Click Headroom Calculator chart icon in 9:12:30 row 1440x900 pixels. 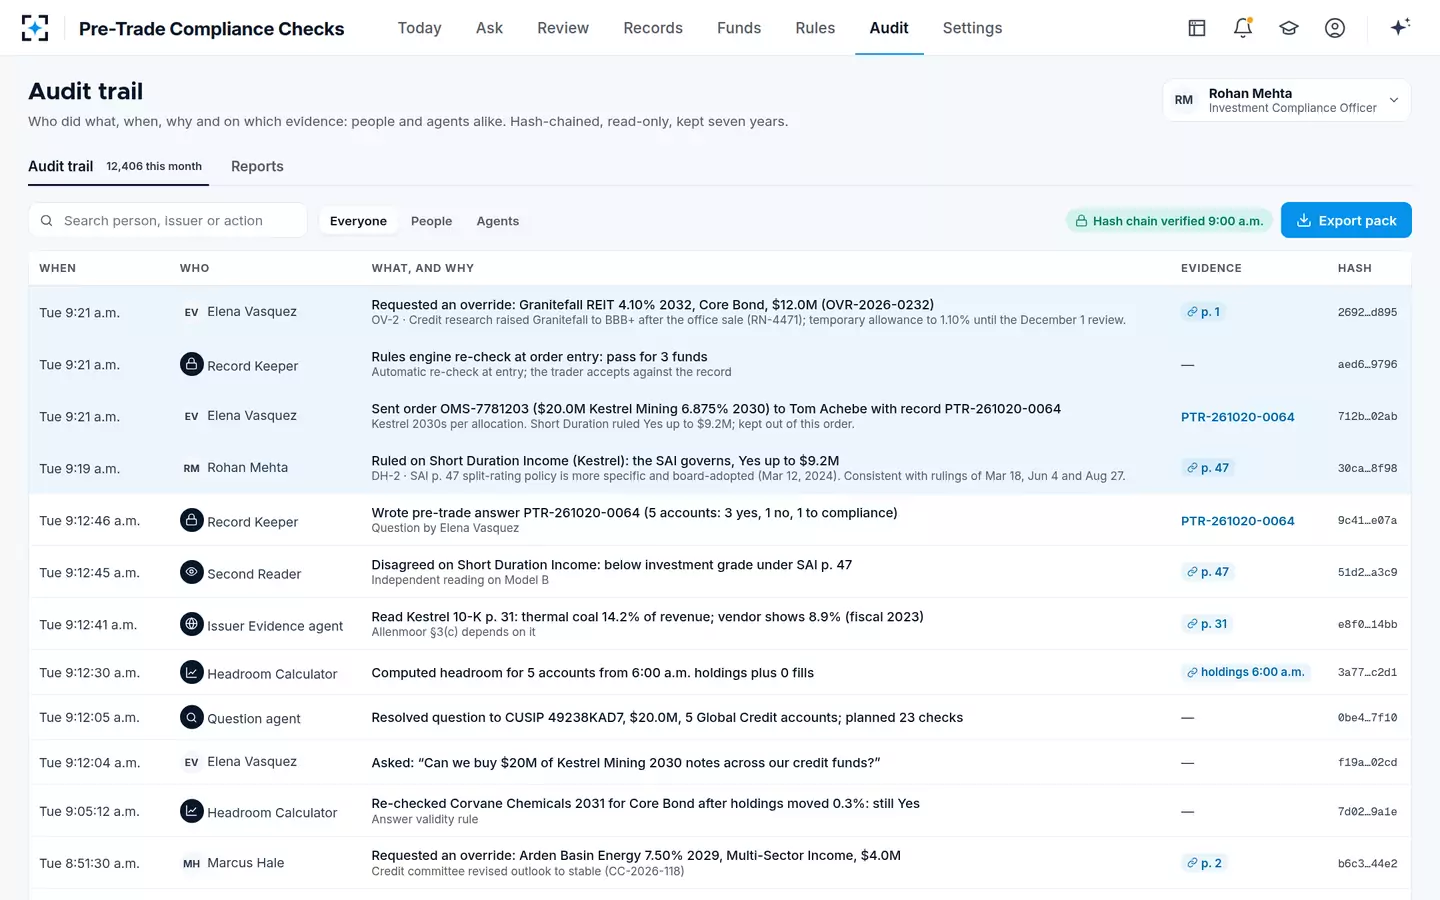[192, 672]
